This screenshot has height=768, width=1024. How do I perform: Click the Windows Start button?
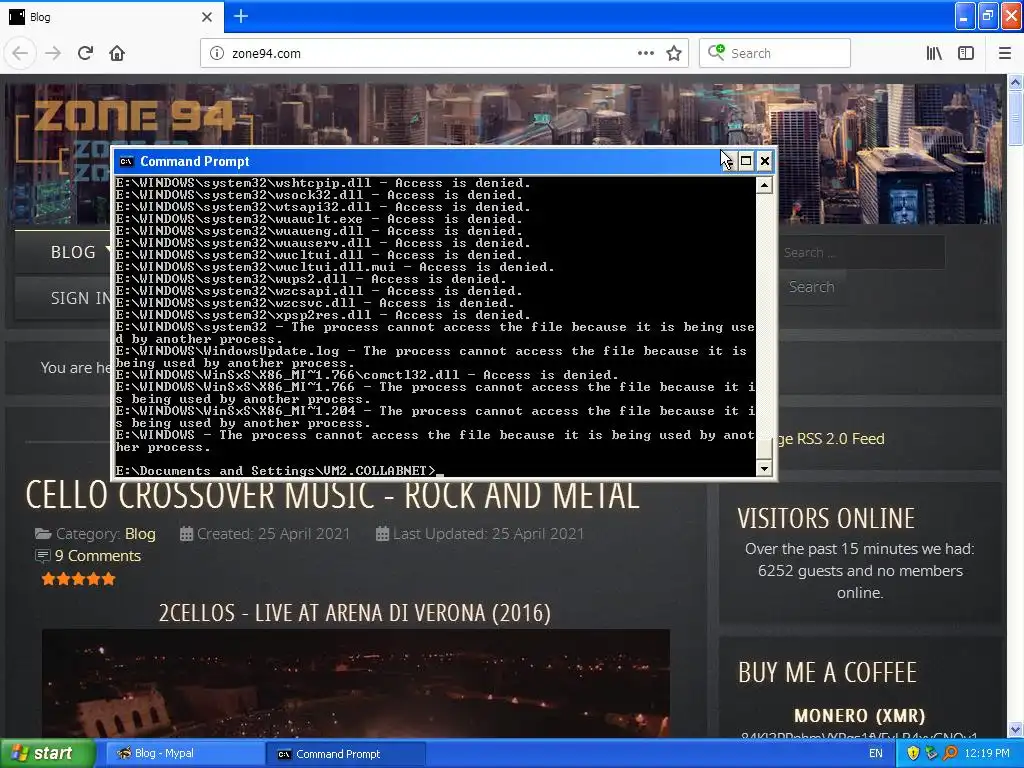(47, 754)
